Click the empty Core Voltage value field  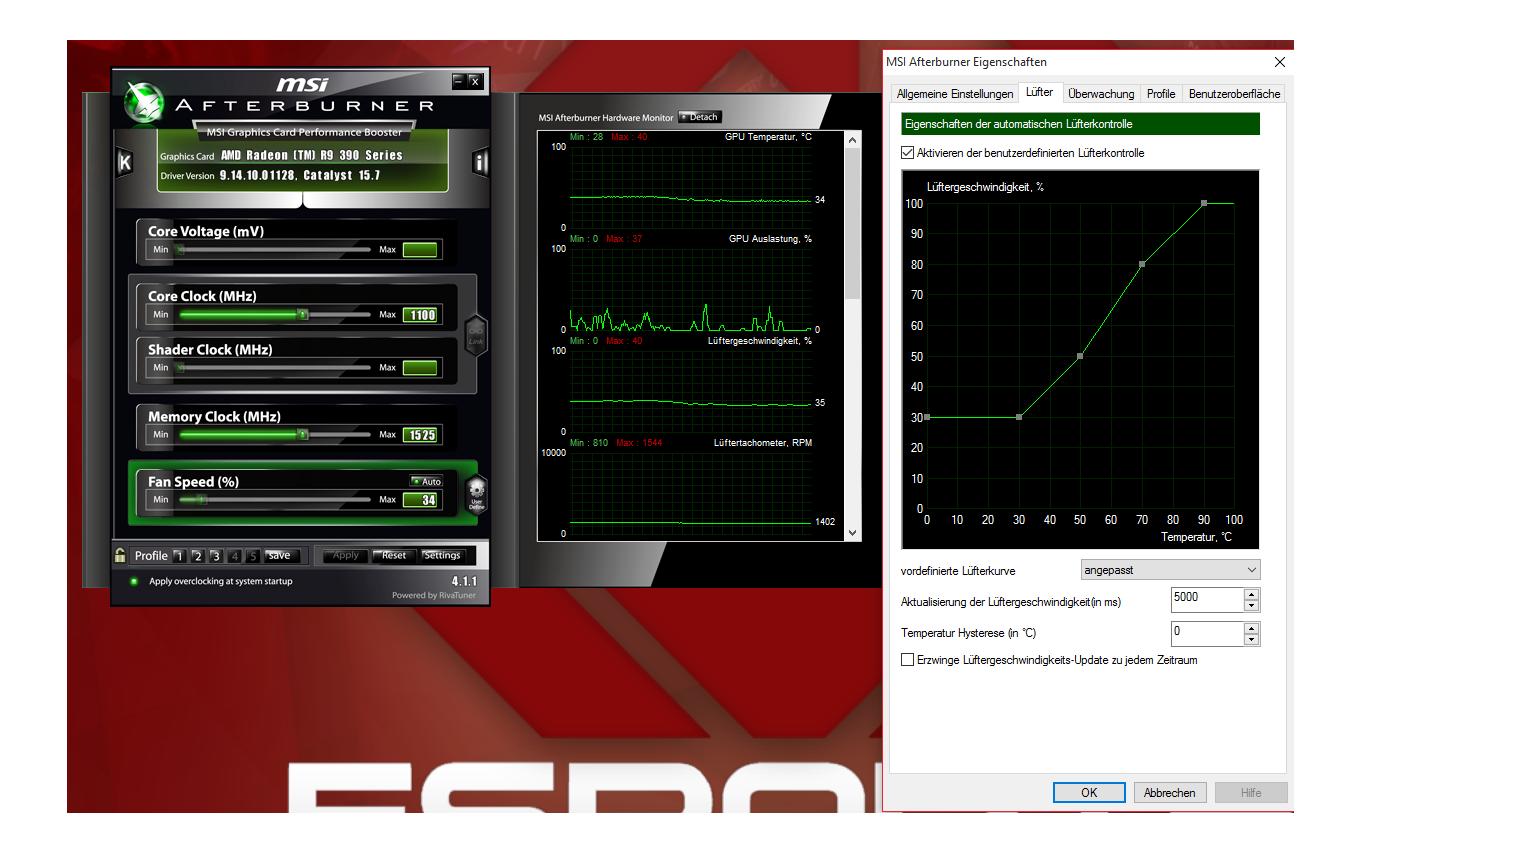coord(420,250)
